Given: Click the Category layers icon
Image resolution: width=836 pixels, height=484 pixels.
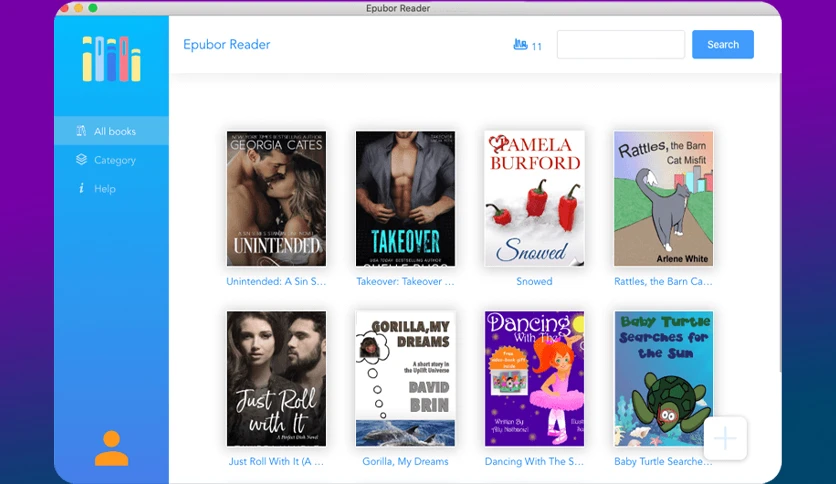Looking at the screenshot, I should pos(81,159).
